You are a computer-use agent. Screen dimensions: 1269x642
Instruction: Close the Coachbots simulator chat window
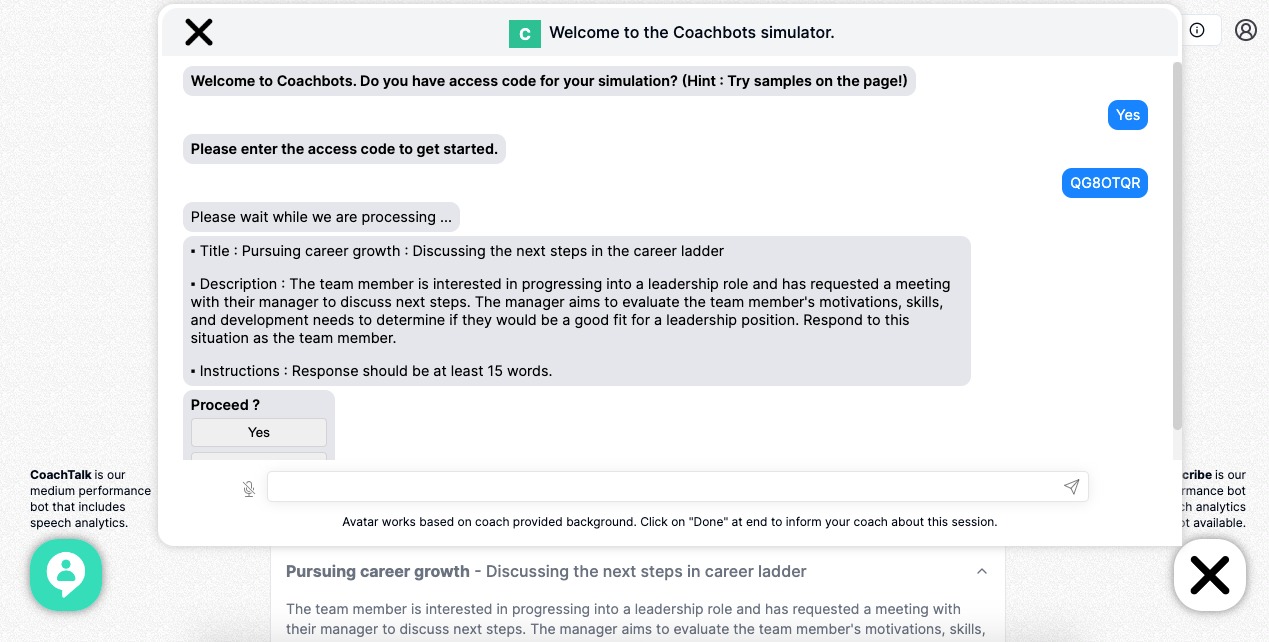[x=199, y=32]
